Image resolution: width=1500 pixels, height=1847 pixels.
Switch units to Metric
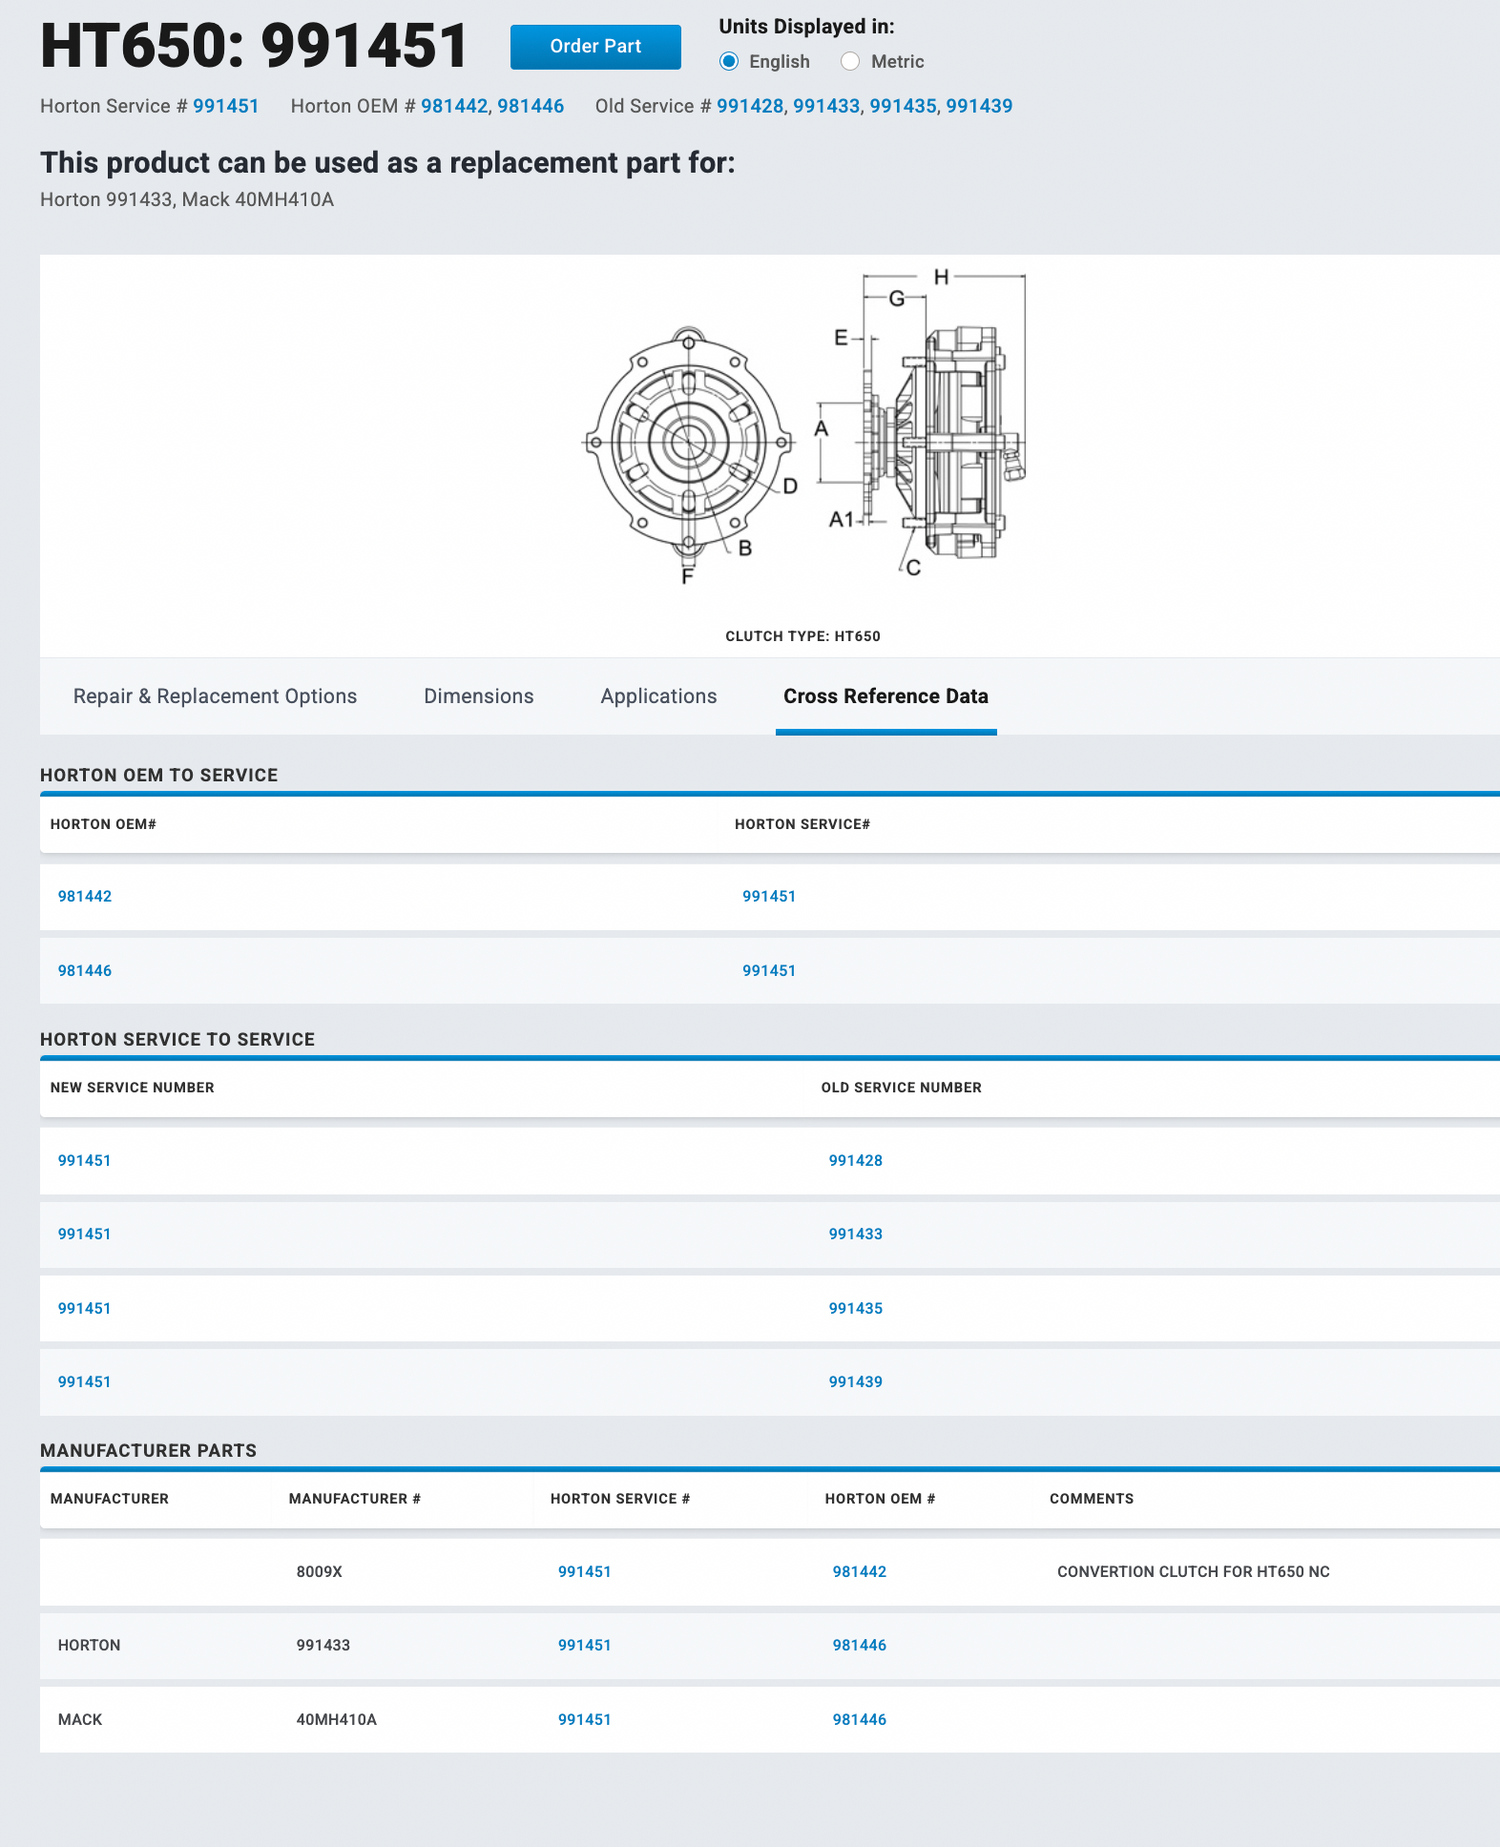[x=850, y=62]
